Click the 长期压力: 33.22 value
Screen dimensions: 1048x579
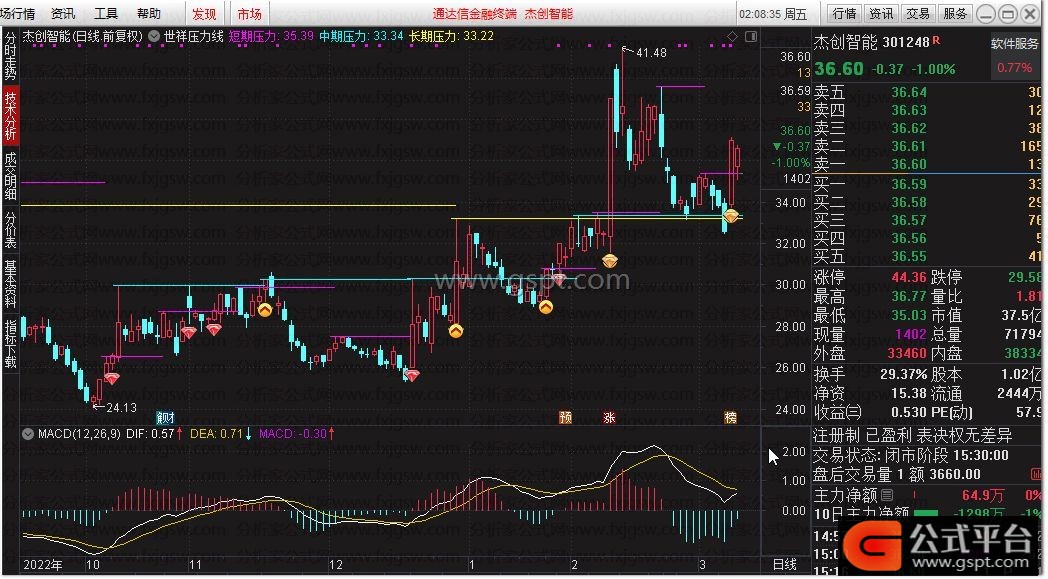click(x=451, y=36)
